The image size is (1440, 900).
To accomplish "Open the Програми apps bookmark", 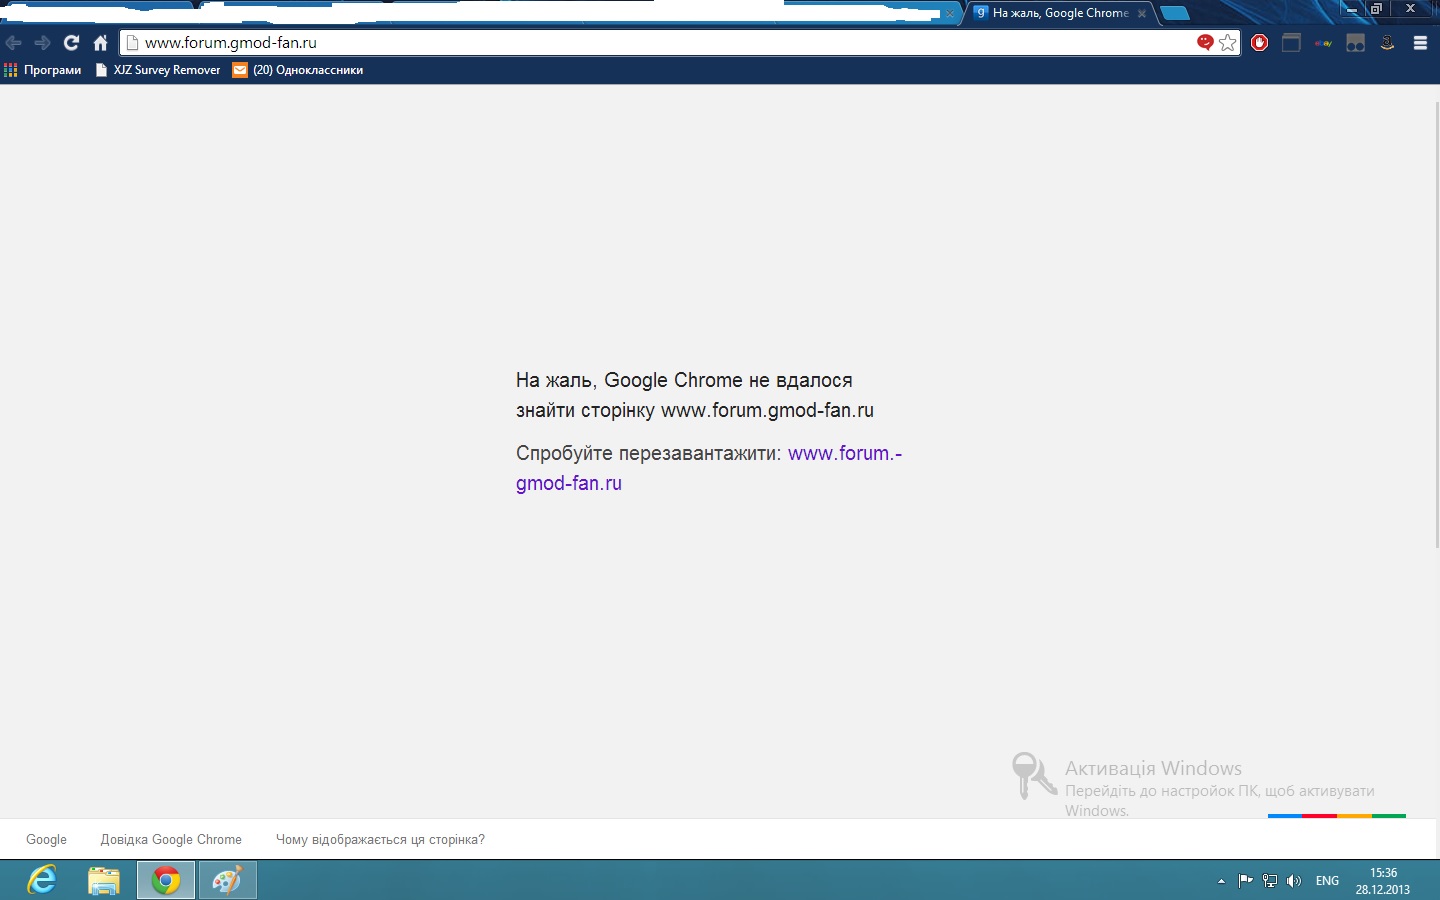I will point(43,70).
